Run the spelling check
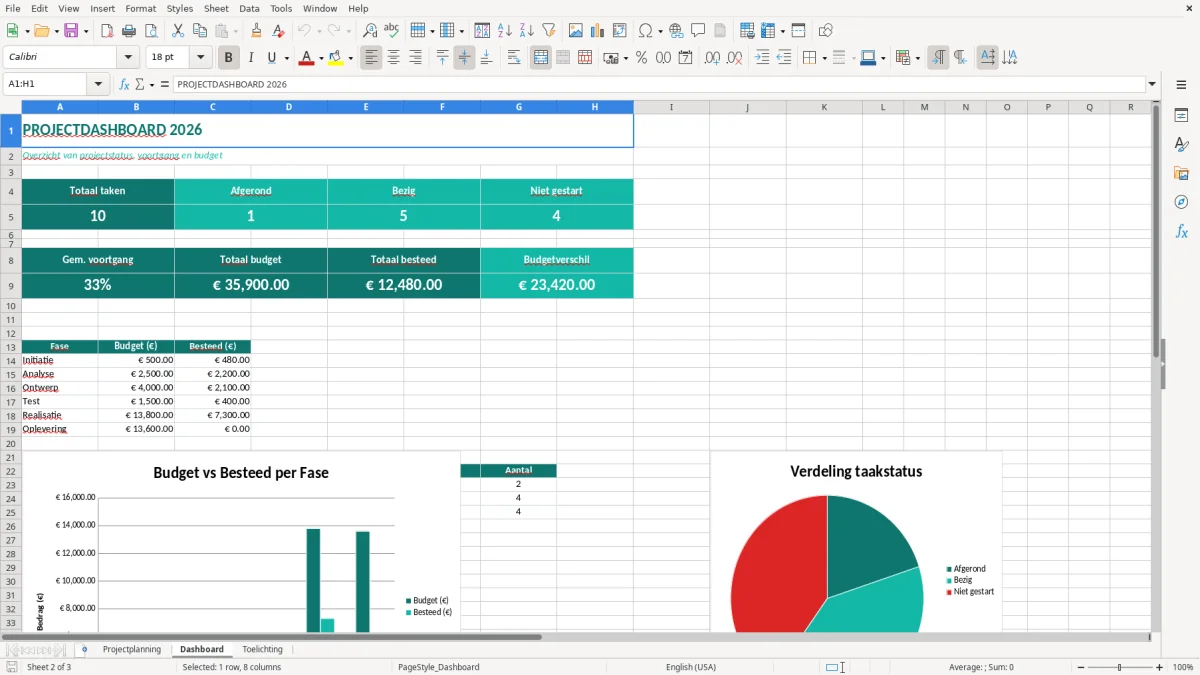 pyautogui.click(x=392, y=31)
